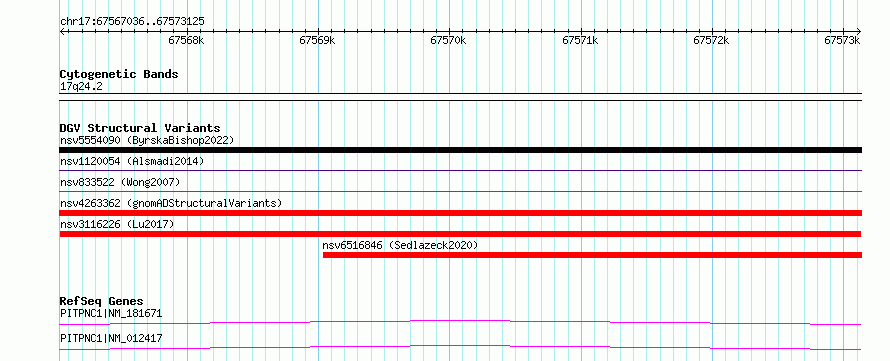Select the PITPNC1|NM_181671 transcript label

[x=111, y=313]
